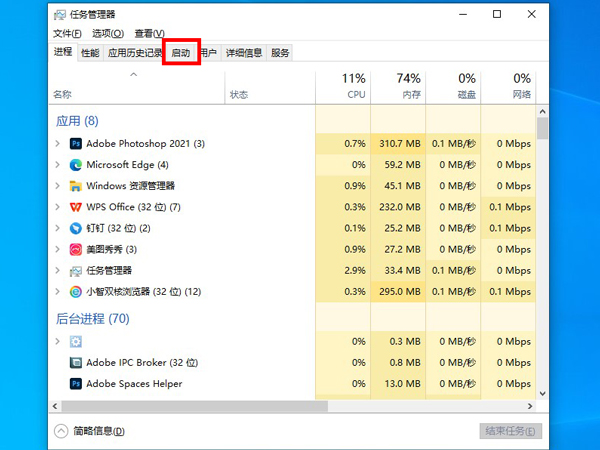Expand the Adobe Photoshop 2021 process group
Screen dimensions: 600x450
(x=58, y=144)
